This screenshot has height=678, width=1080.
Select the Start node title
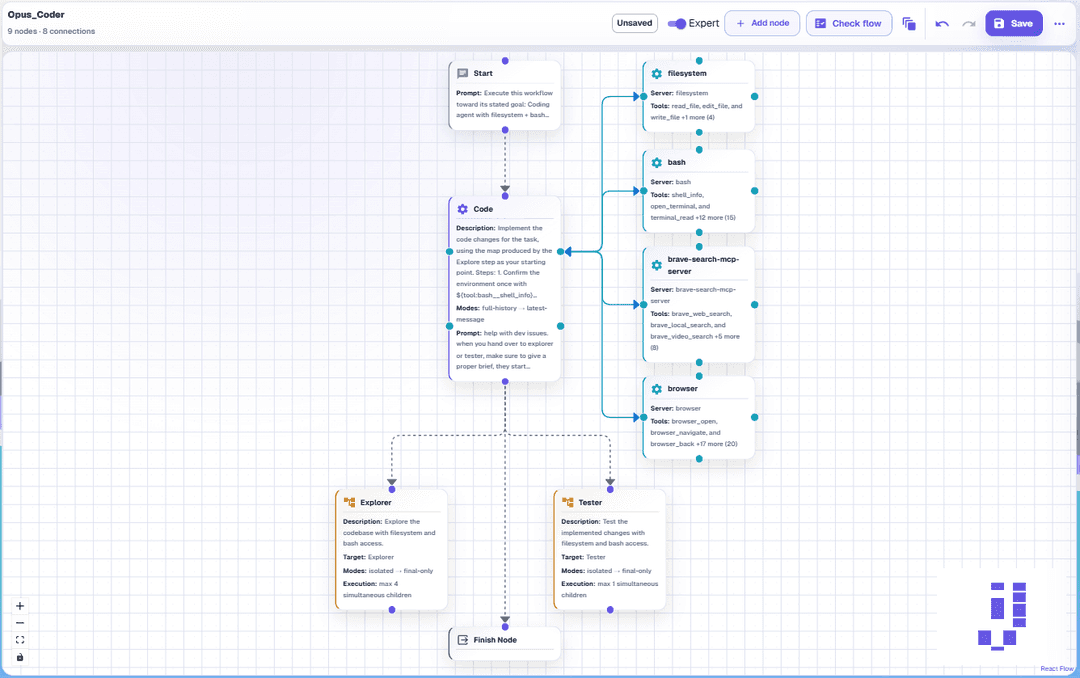click(x=483, y=74)
